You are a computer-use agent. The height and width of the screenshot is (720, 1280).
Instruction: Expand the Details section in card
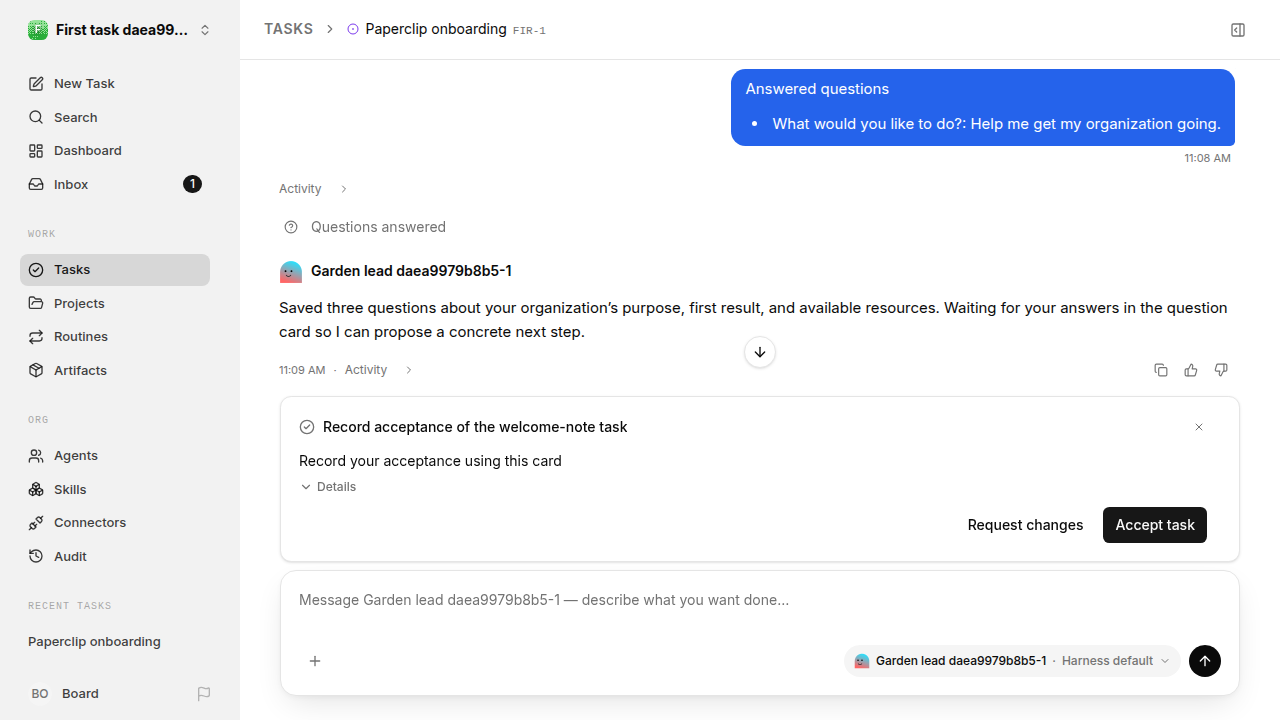[328, 487]
